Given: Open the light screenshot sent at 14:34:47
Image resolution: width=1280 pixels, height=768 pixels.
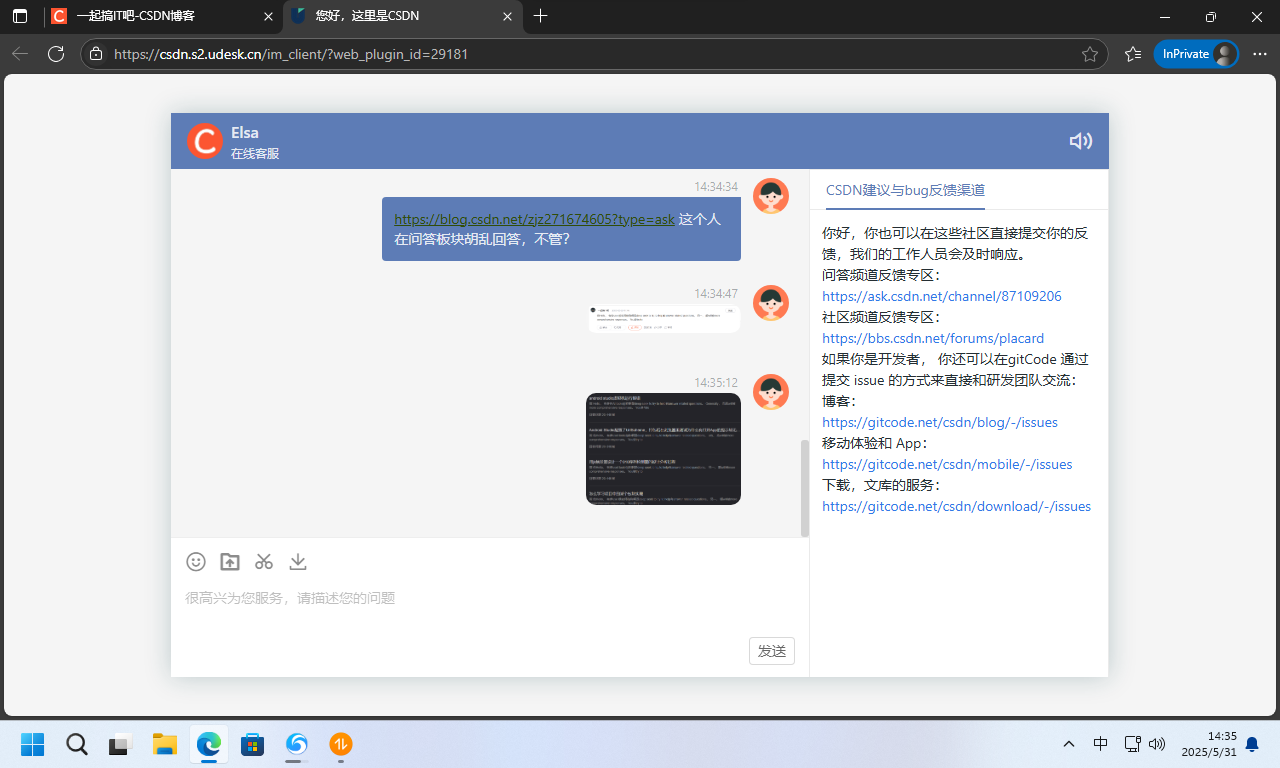Looking at the screenshot, I should (664, 318).
